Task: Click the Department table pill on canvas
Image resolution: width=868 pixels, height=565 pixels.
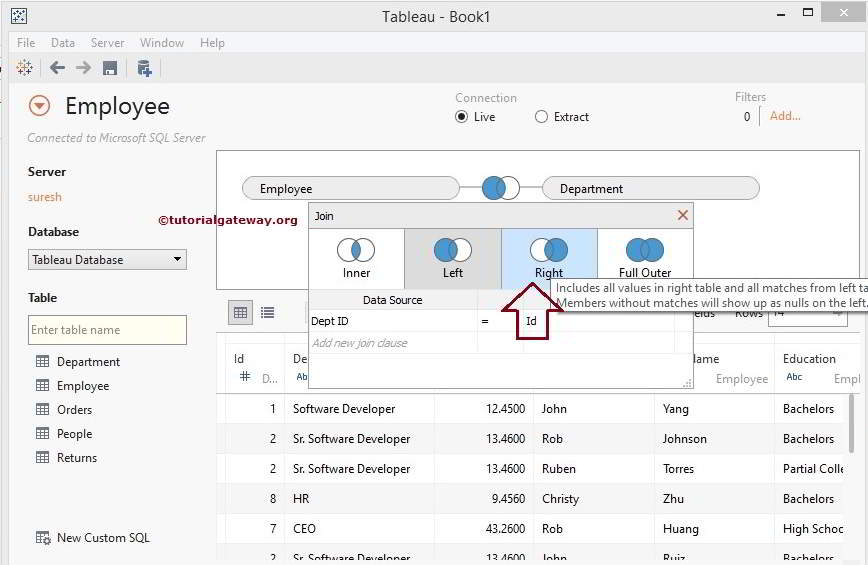Action: pos(651,188)
